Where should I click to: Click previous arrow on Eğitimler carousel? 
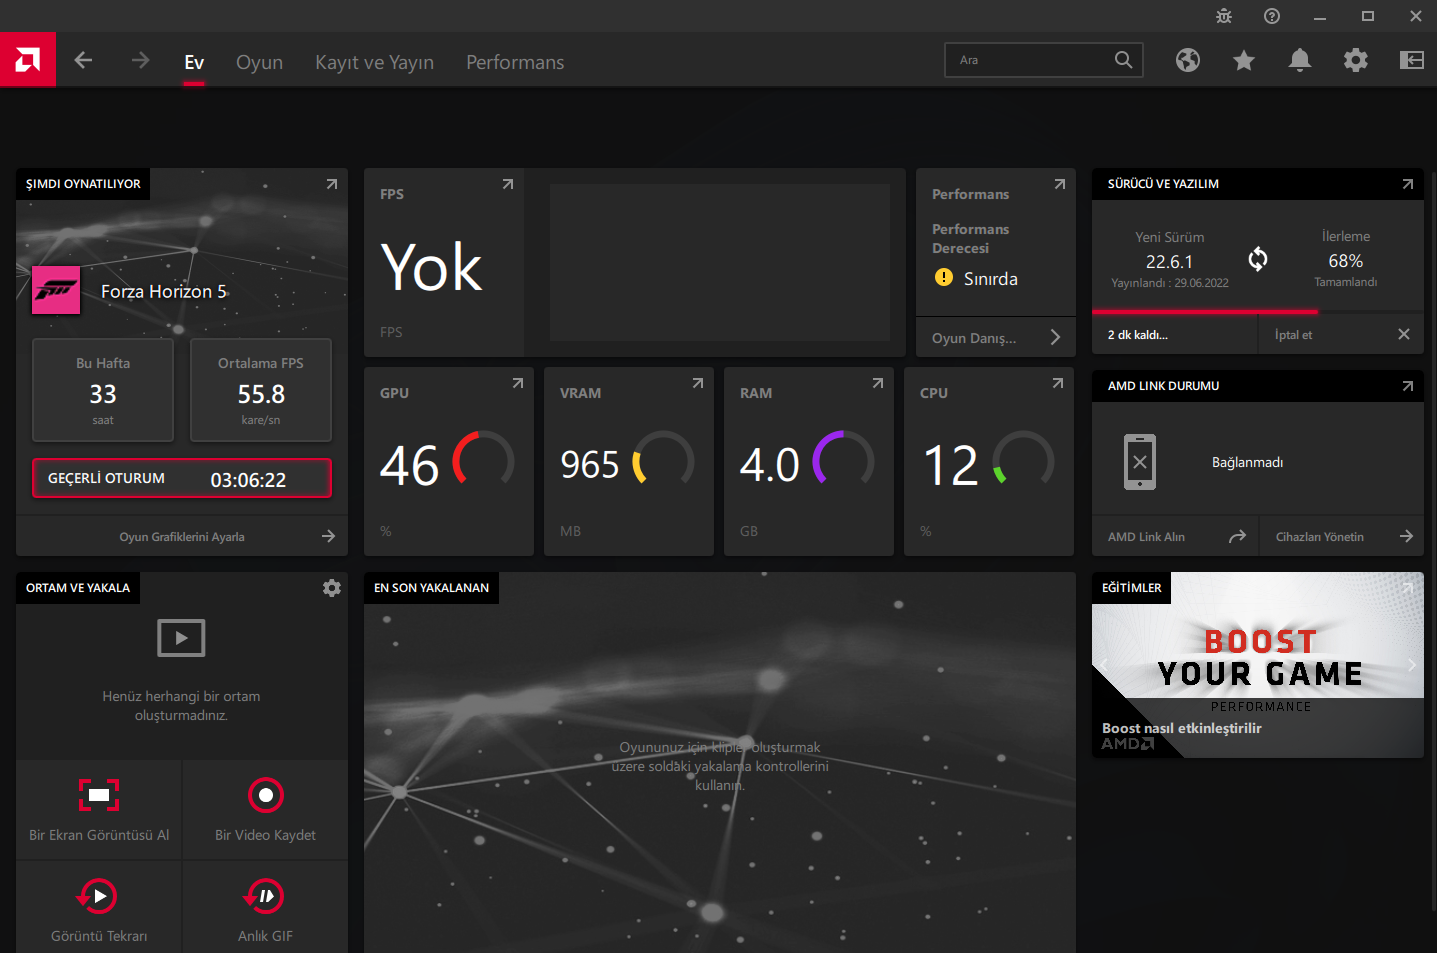click(1104, 665)
